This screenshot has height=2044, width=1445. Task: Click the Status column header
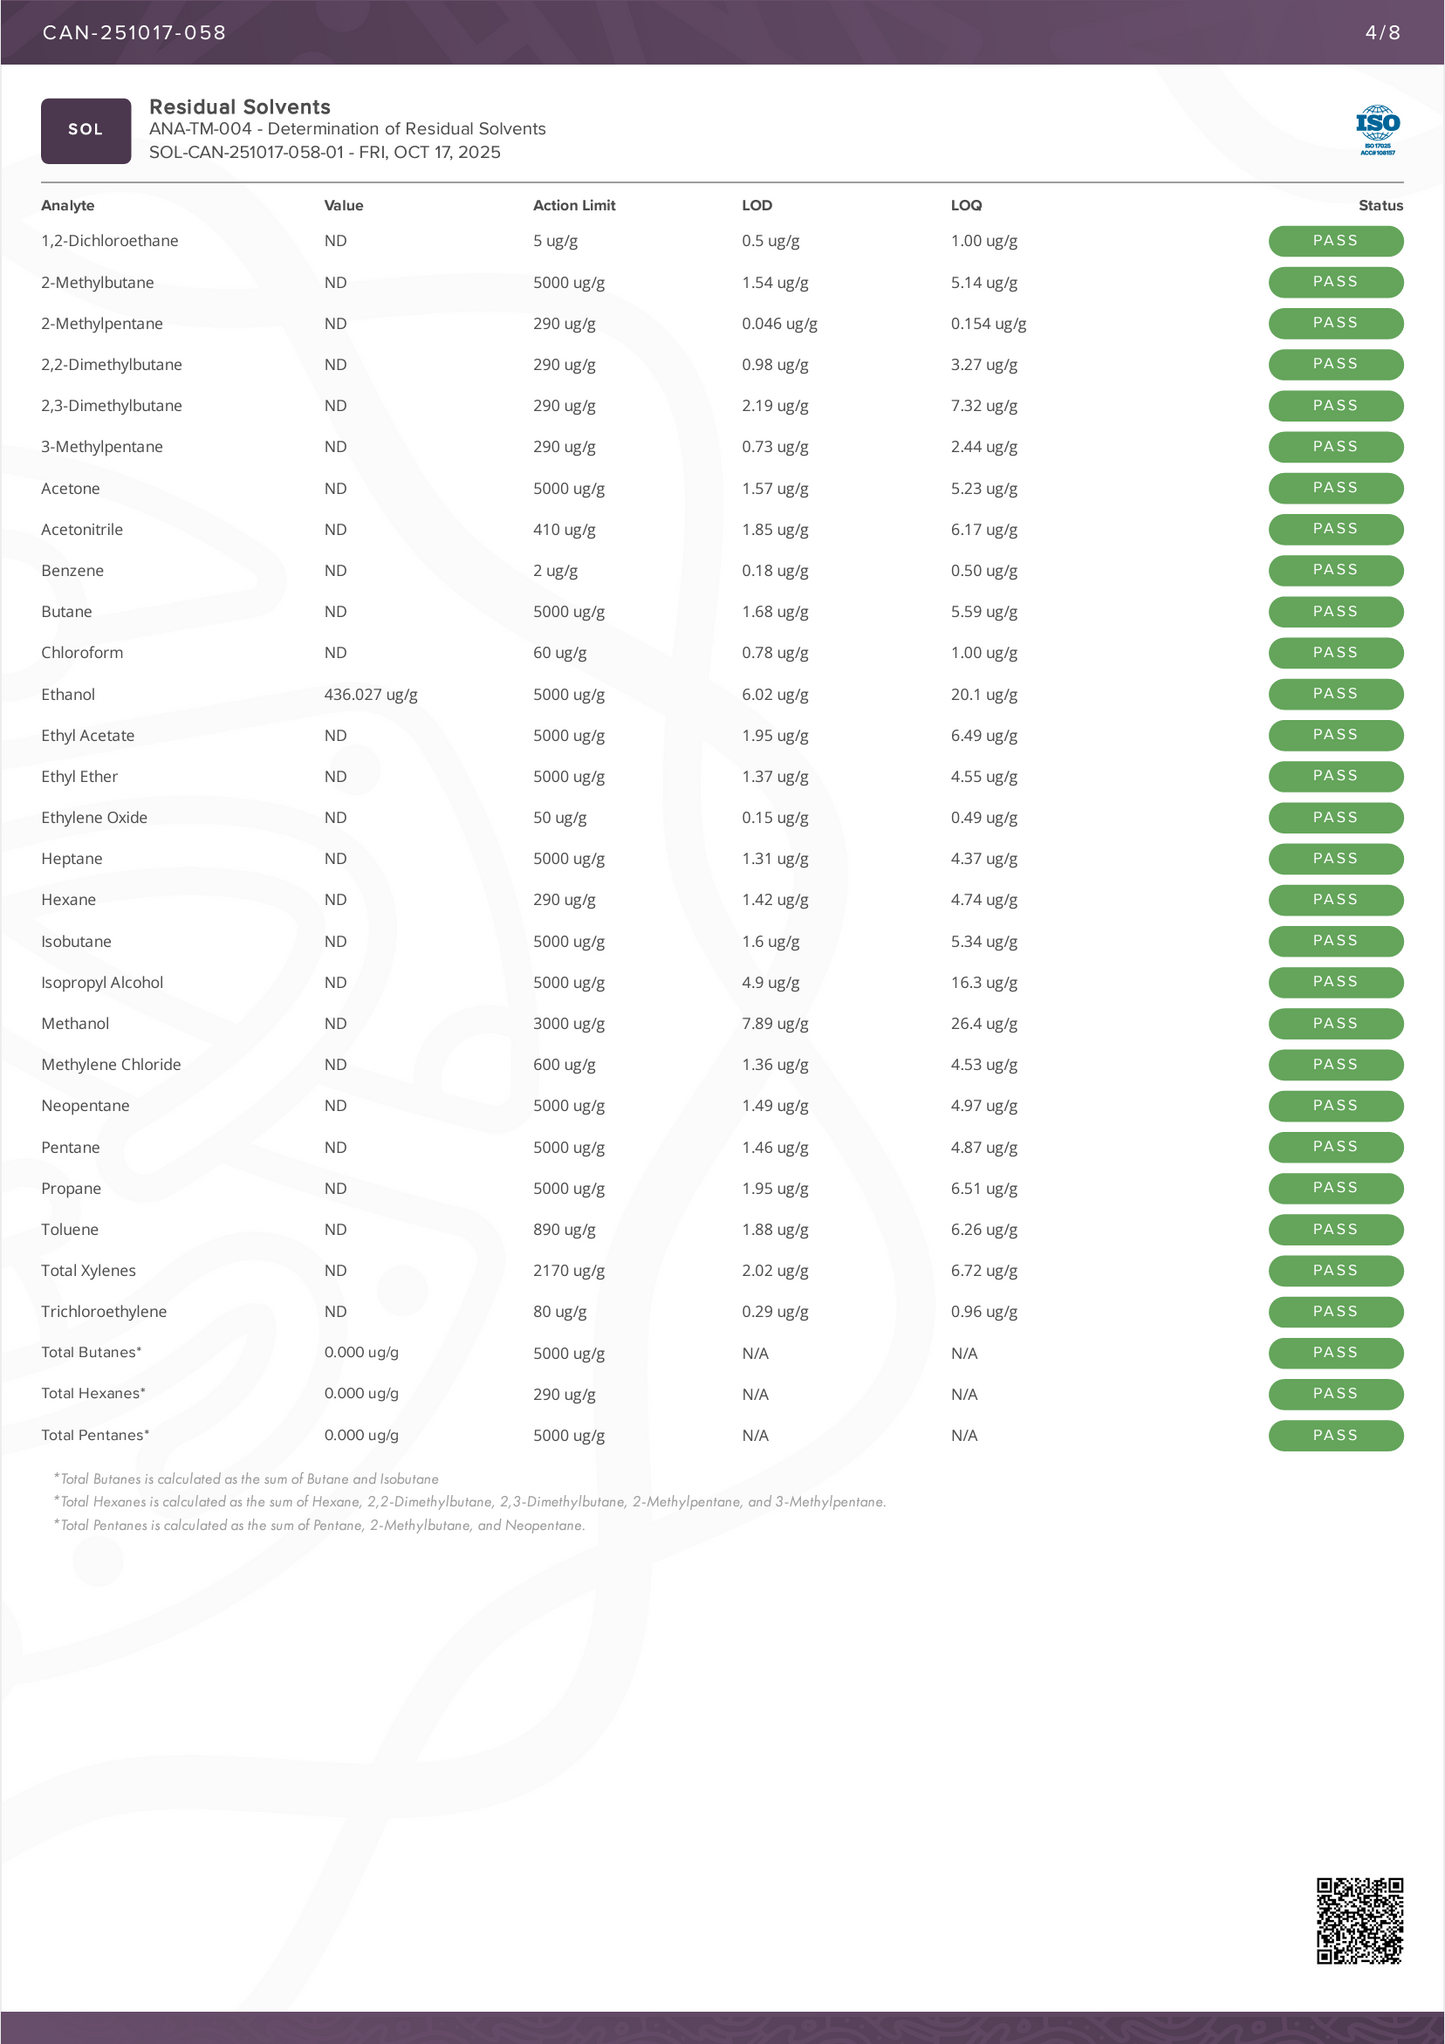1380,205
